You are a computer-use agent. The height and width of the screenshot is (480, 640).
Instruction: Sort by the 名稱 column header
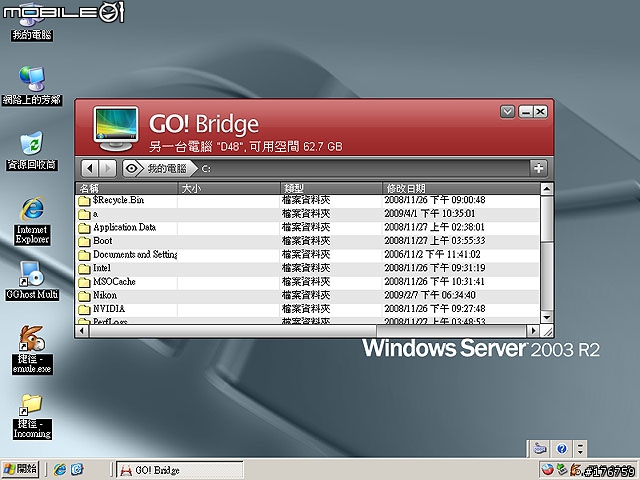[x=127, y=188]
